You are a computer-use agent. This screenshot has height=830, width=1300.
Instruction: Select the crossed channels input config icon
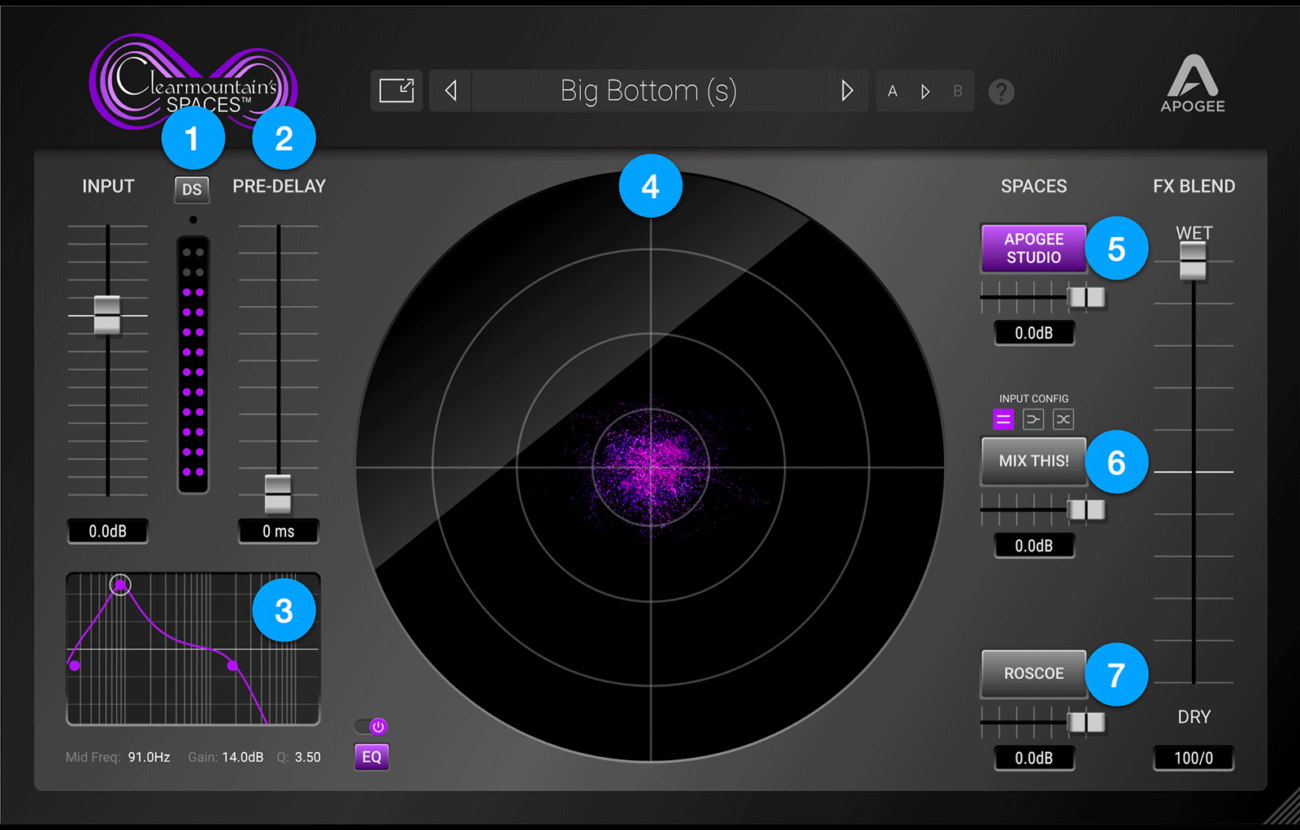click(1063, 420)
